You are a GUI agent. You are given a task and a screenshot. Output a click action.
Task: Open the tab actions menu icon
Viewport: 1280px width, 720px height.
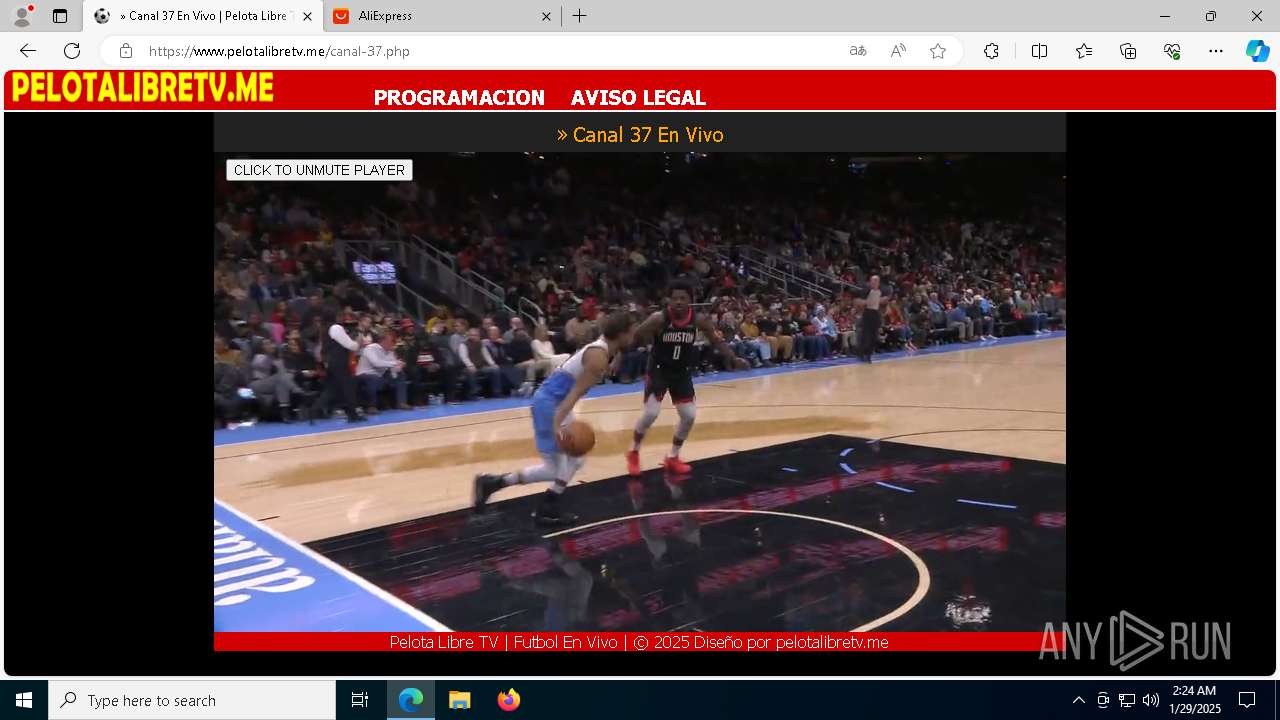point(60,16)
